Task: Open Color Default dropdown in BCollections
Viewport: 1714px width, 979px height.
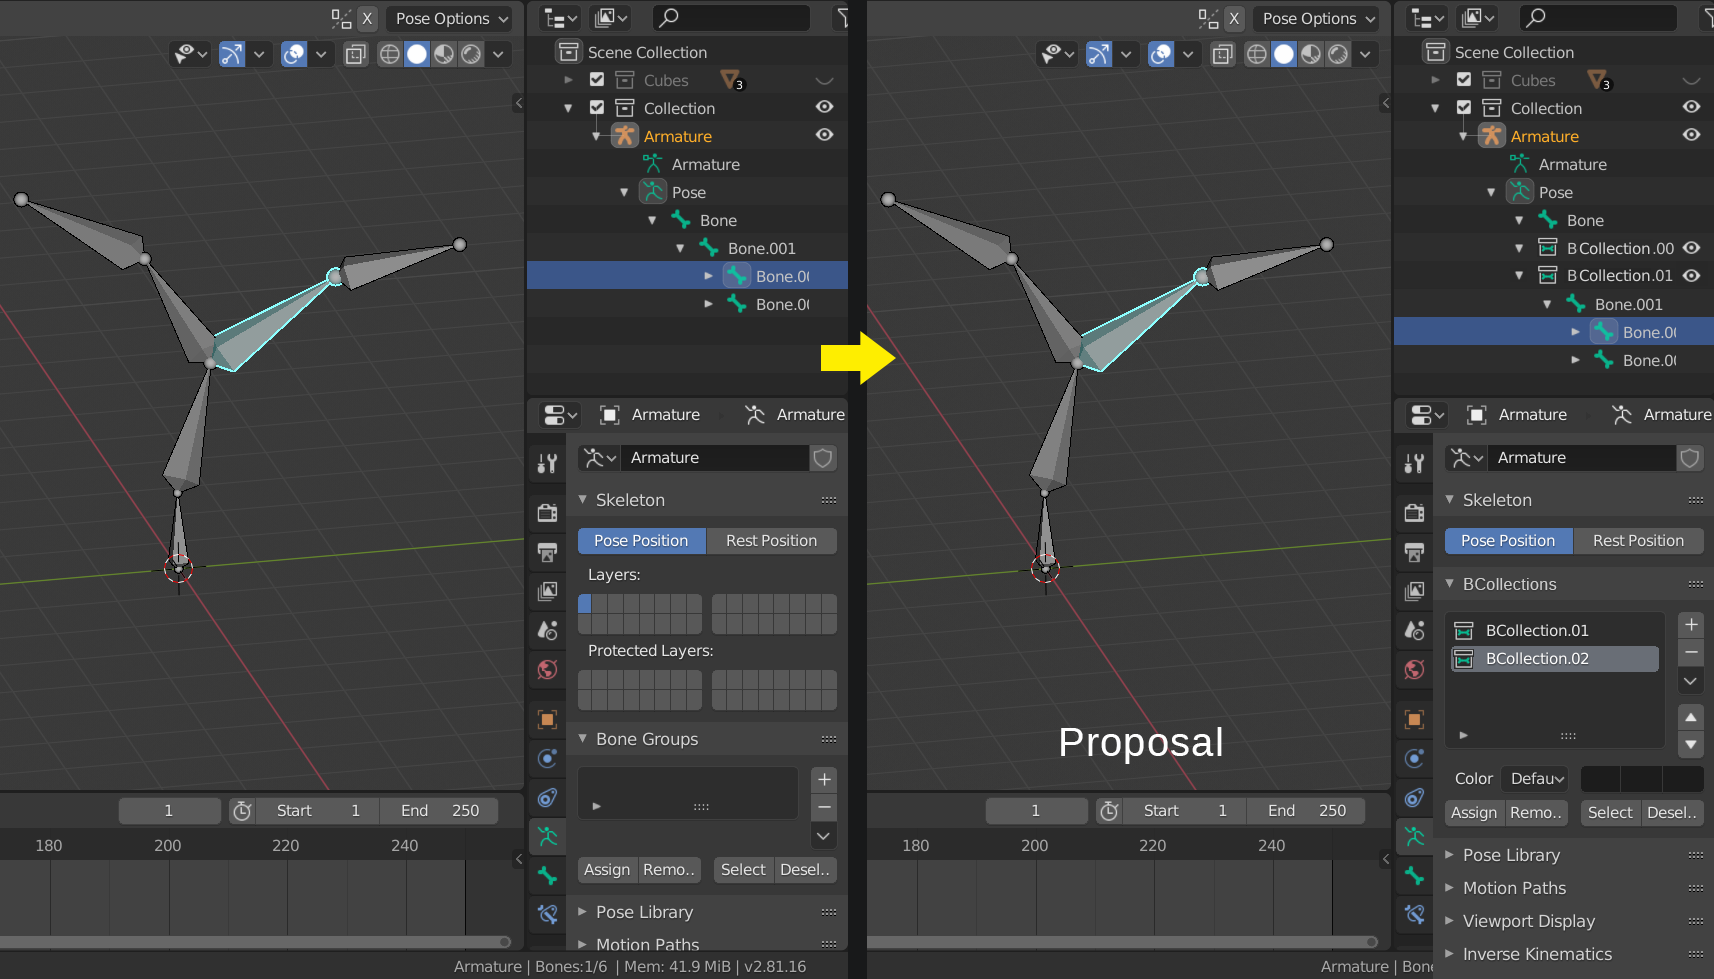Action: click(1537, 778)
